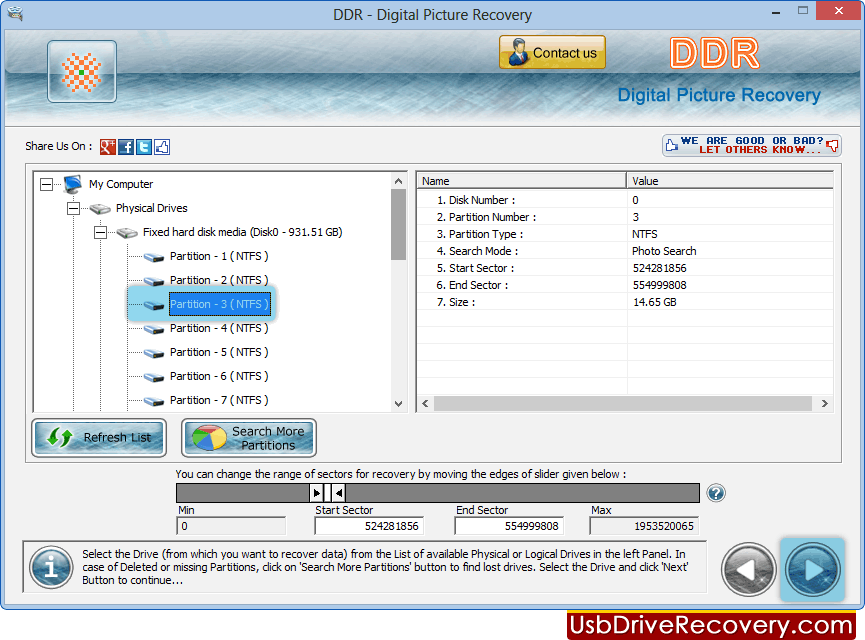The width and height of the screenshot is (865, 640).
Task: Select Partition - 6 (NTFS)
Action: point(219,376)
